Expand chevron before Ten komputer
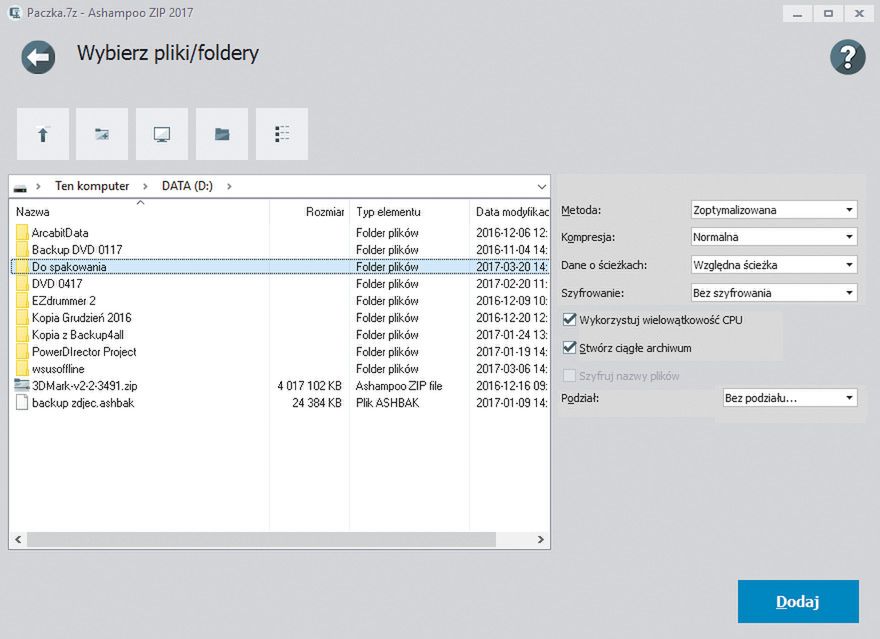 click(x=38, y=186)
